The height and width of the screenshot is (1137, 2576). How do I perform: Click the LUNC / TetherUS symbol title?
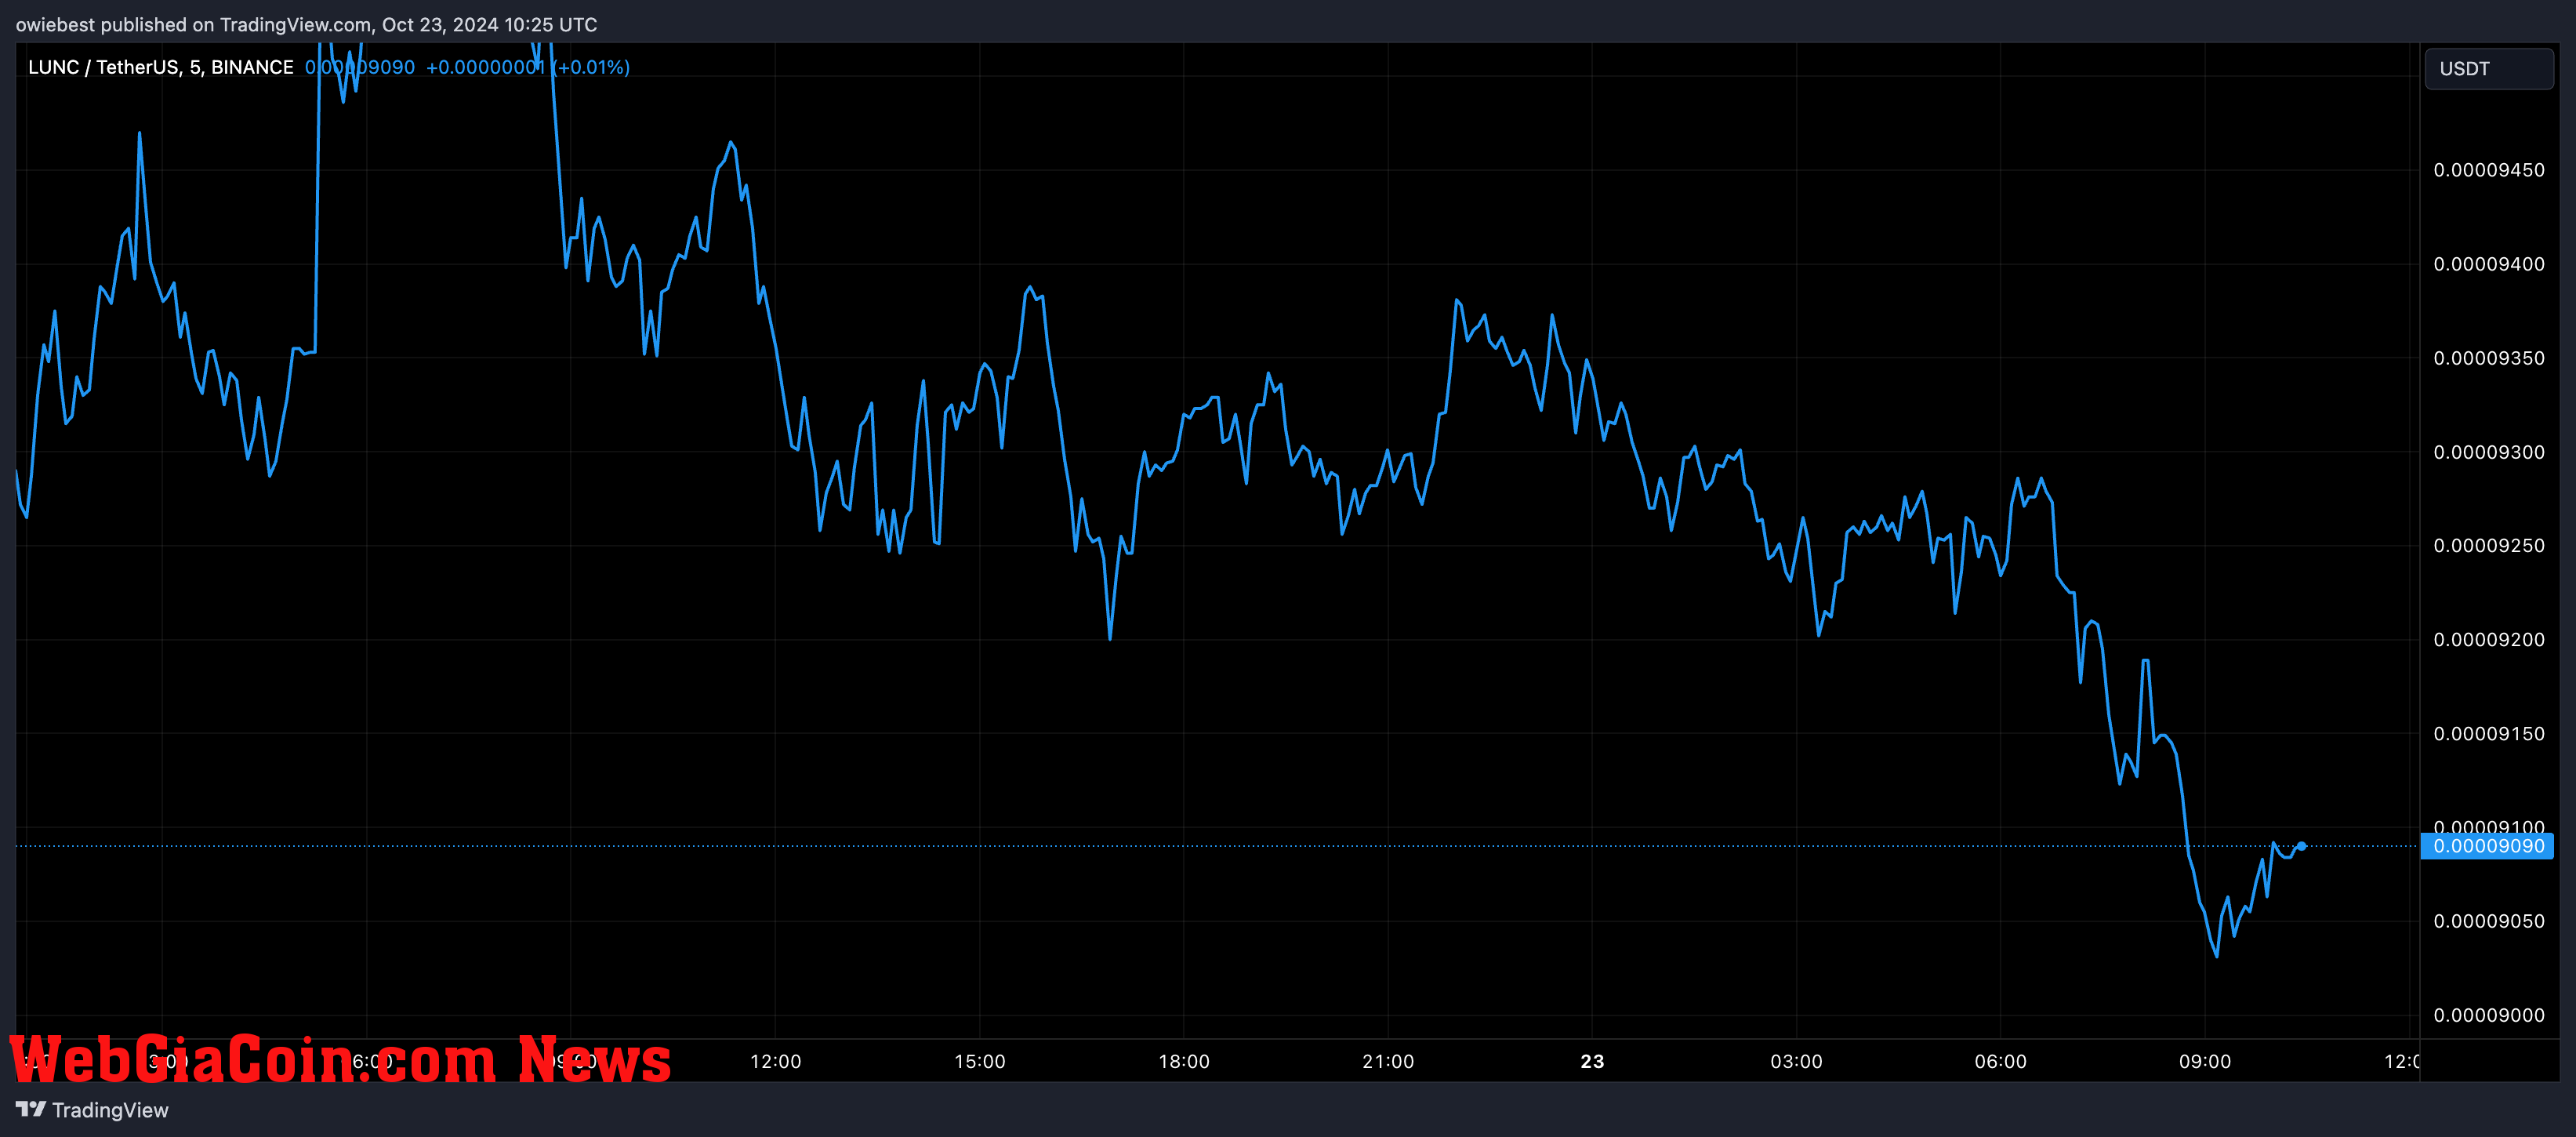pyautogui.click(x=160, y=67)
